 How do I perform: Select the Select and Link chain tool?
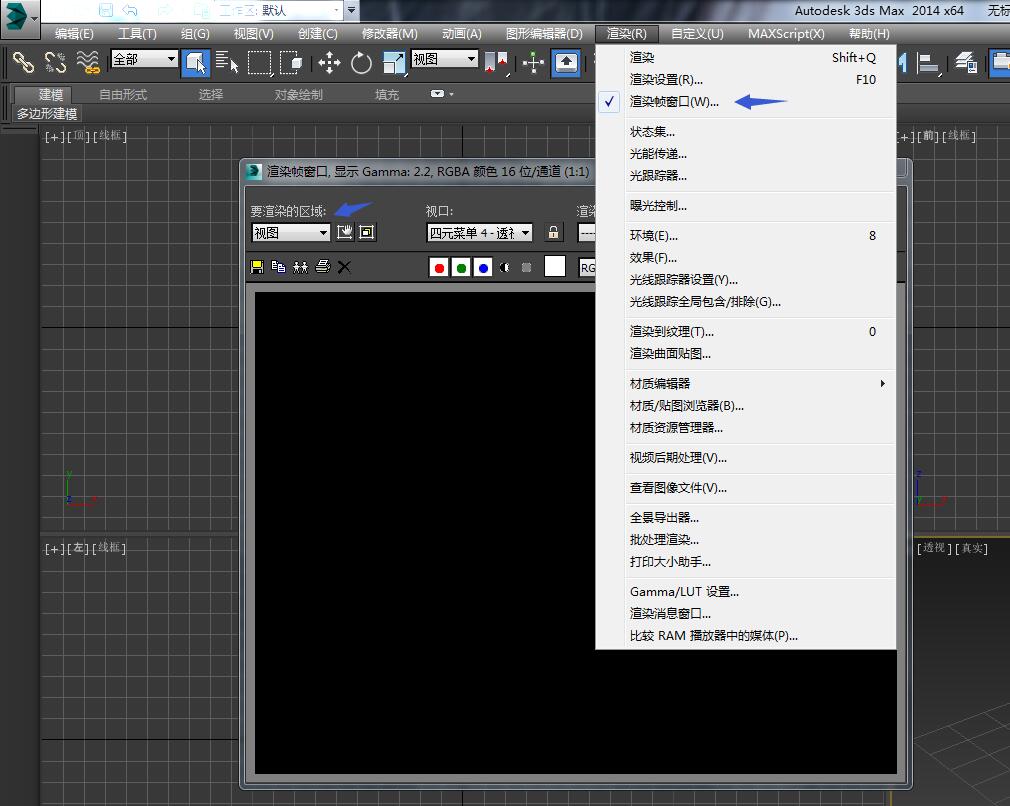pos(22,63)
